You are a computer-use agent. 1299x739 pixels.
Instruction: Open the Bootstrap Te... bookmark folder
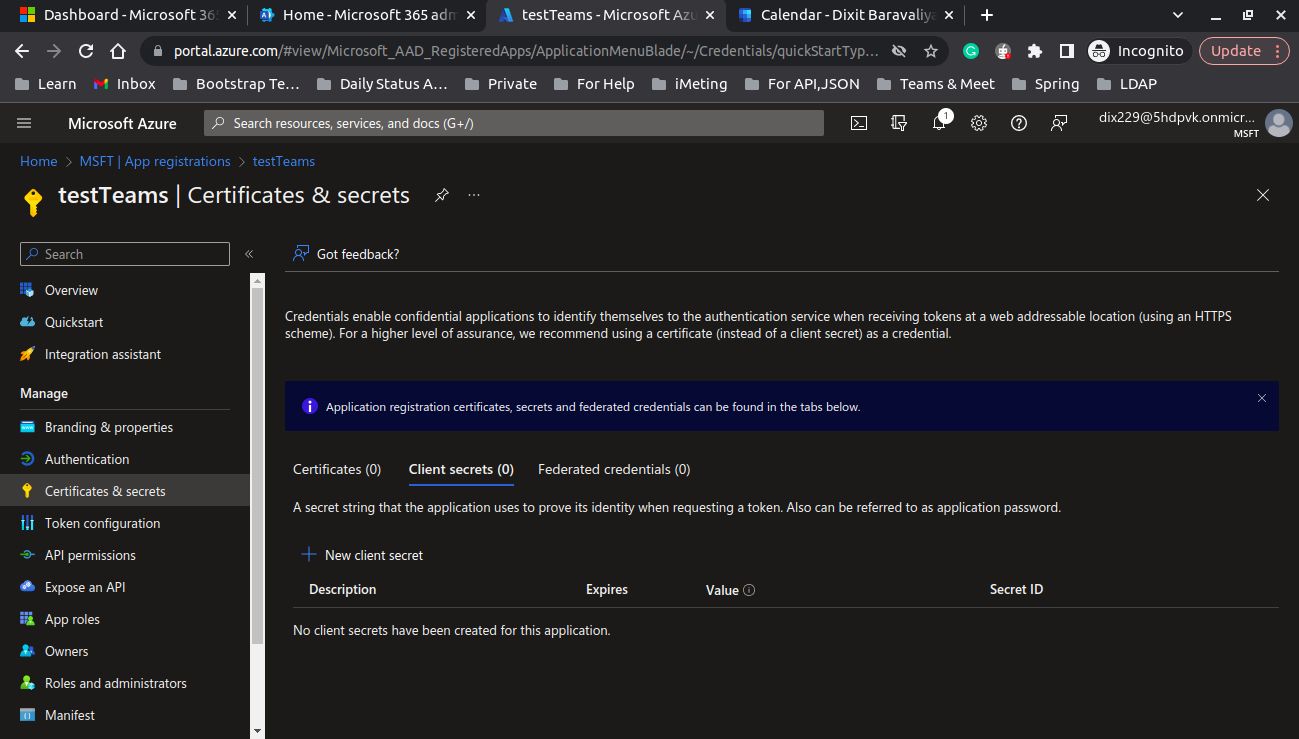[x=235, y=84]
